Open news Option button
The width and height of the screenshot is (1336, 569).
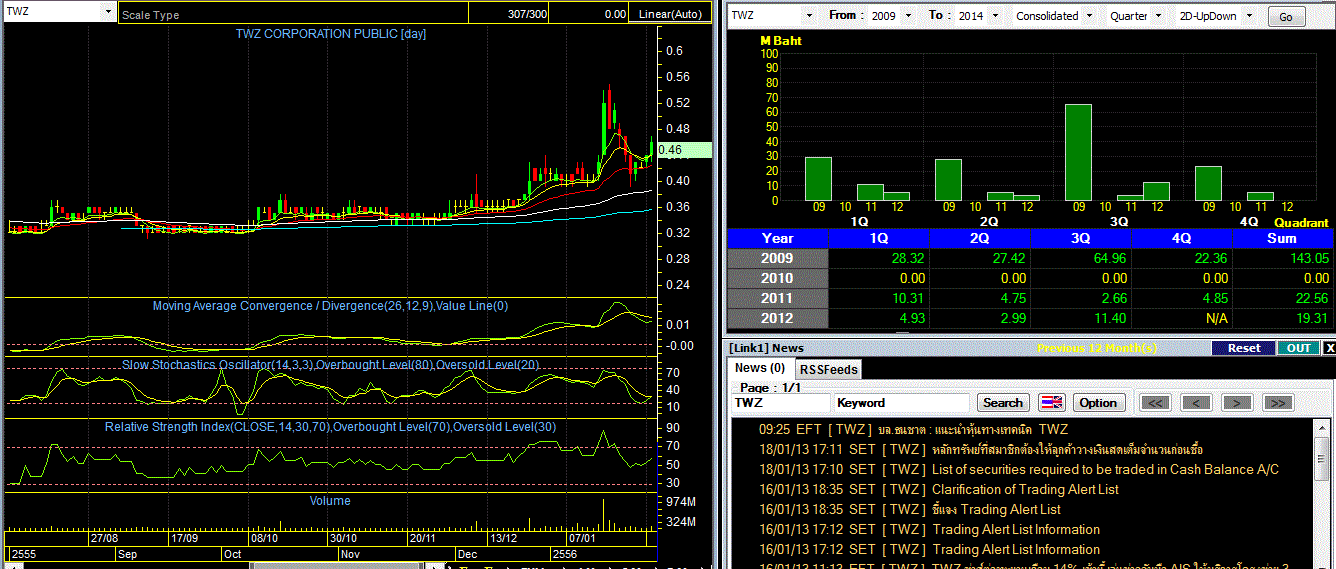1098,403
